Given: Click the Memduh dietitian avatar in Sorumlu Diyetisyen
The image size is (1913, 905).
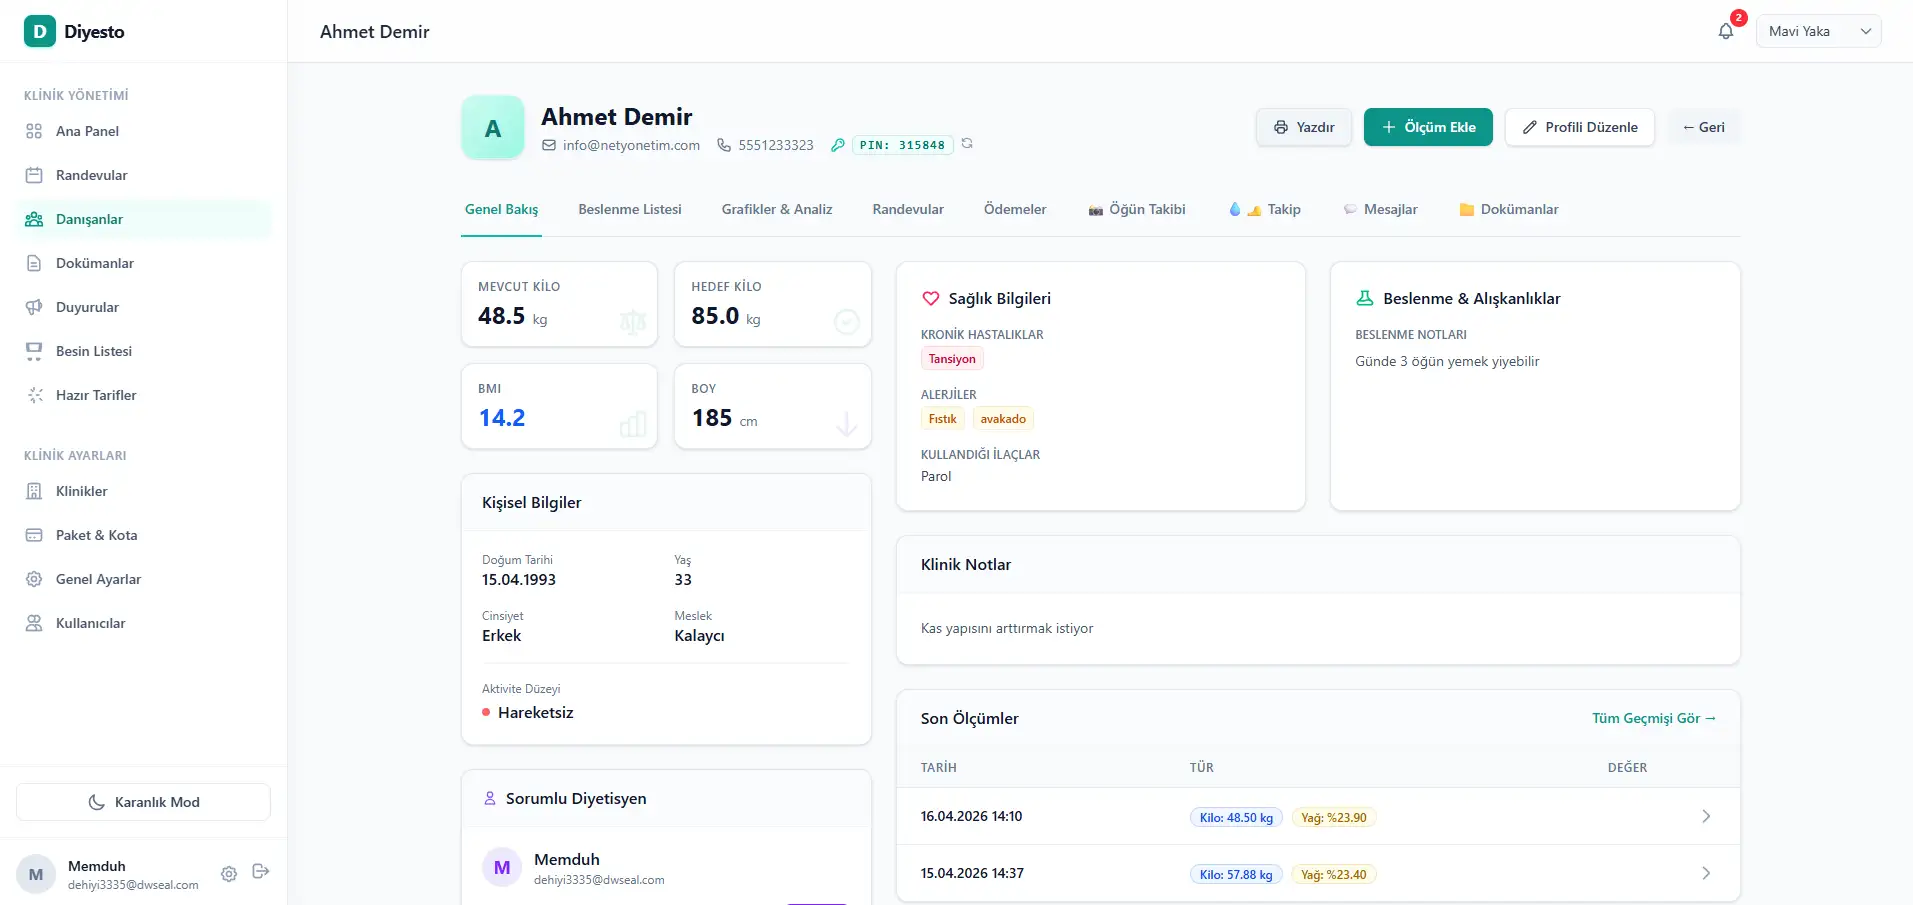Looking at the screenshot, I should tap(502, 867).
